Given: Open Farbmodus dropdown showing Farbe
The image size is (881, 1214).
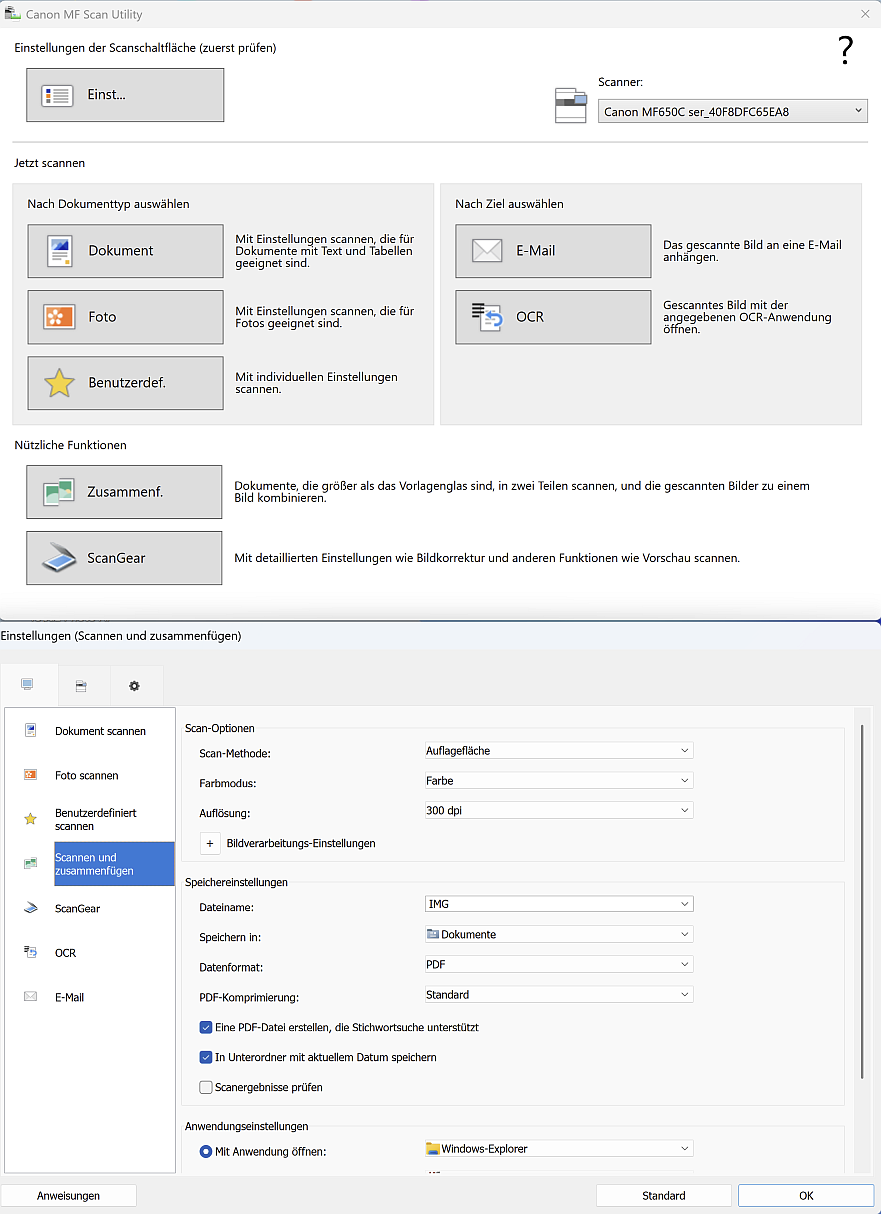Looking at the screenshot, I should 559,780.
